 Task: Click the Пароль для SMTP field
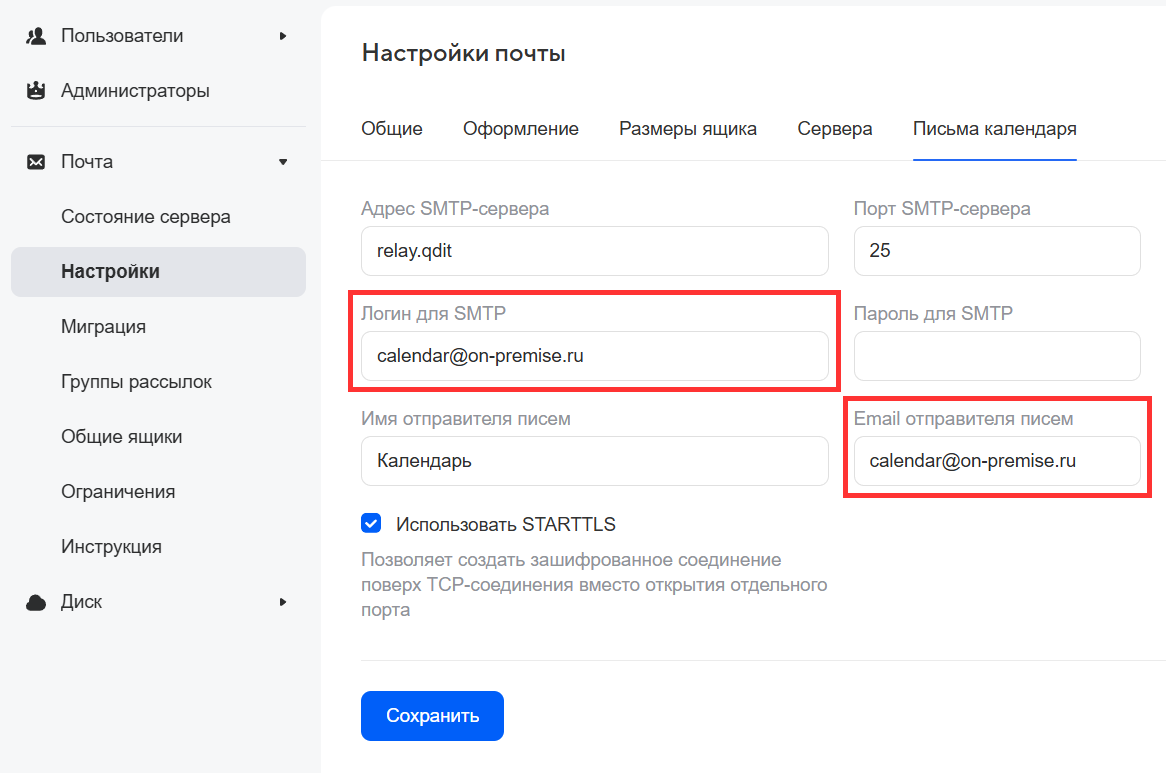tap(996, 356)
